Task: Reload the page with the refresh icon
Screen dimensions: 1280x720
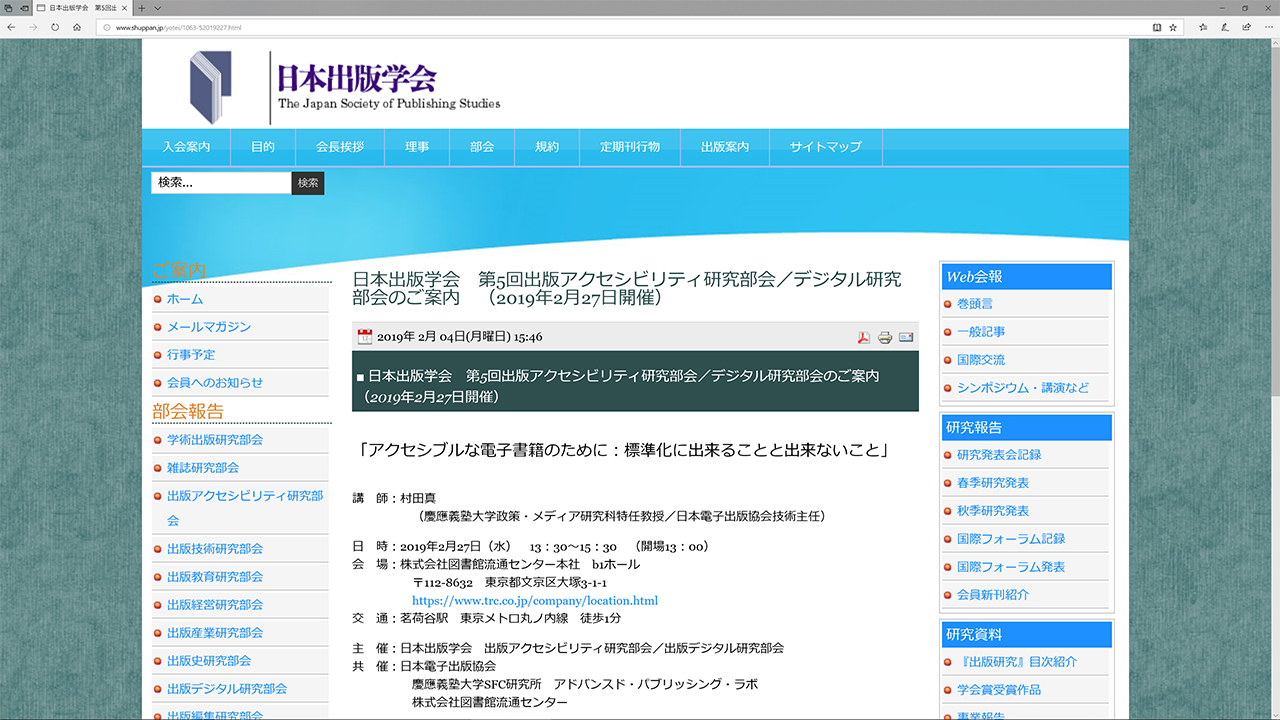Action: 55,27
